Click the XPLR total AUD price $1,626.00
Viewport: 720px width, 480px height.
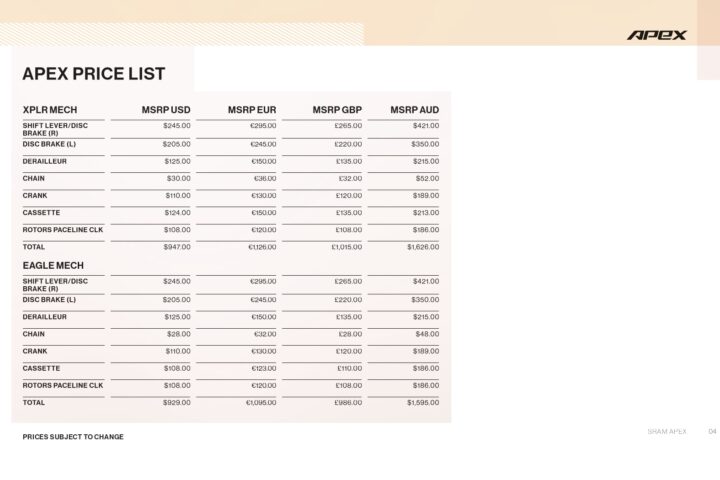422,246
